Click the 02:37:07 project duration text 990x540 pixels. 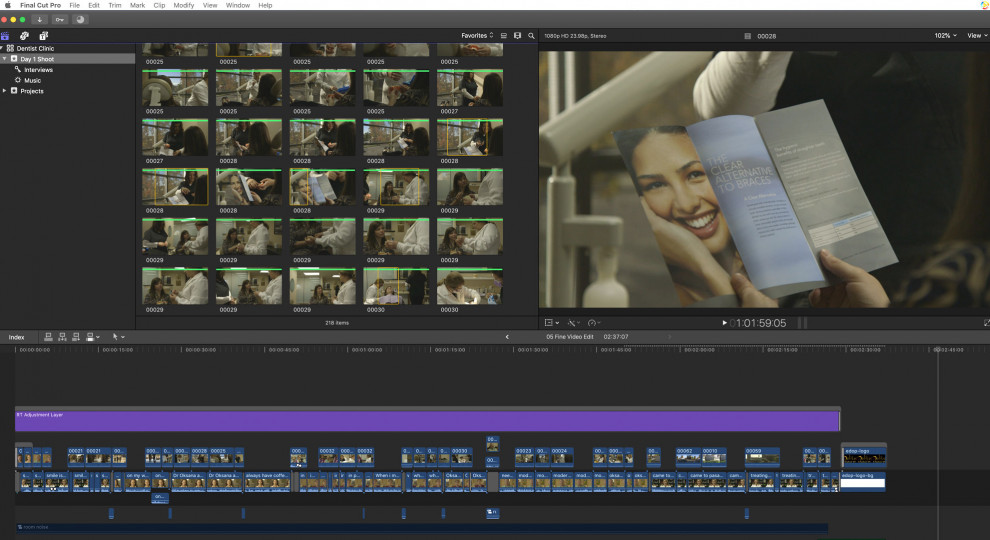coord(616,337)
